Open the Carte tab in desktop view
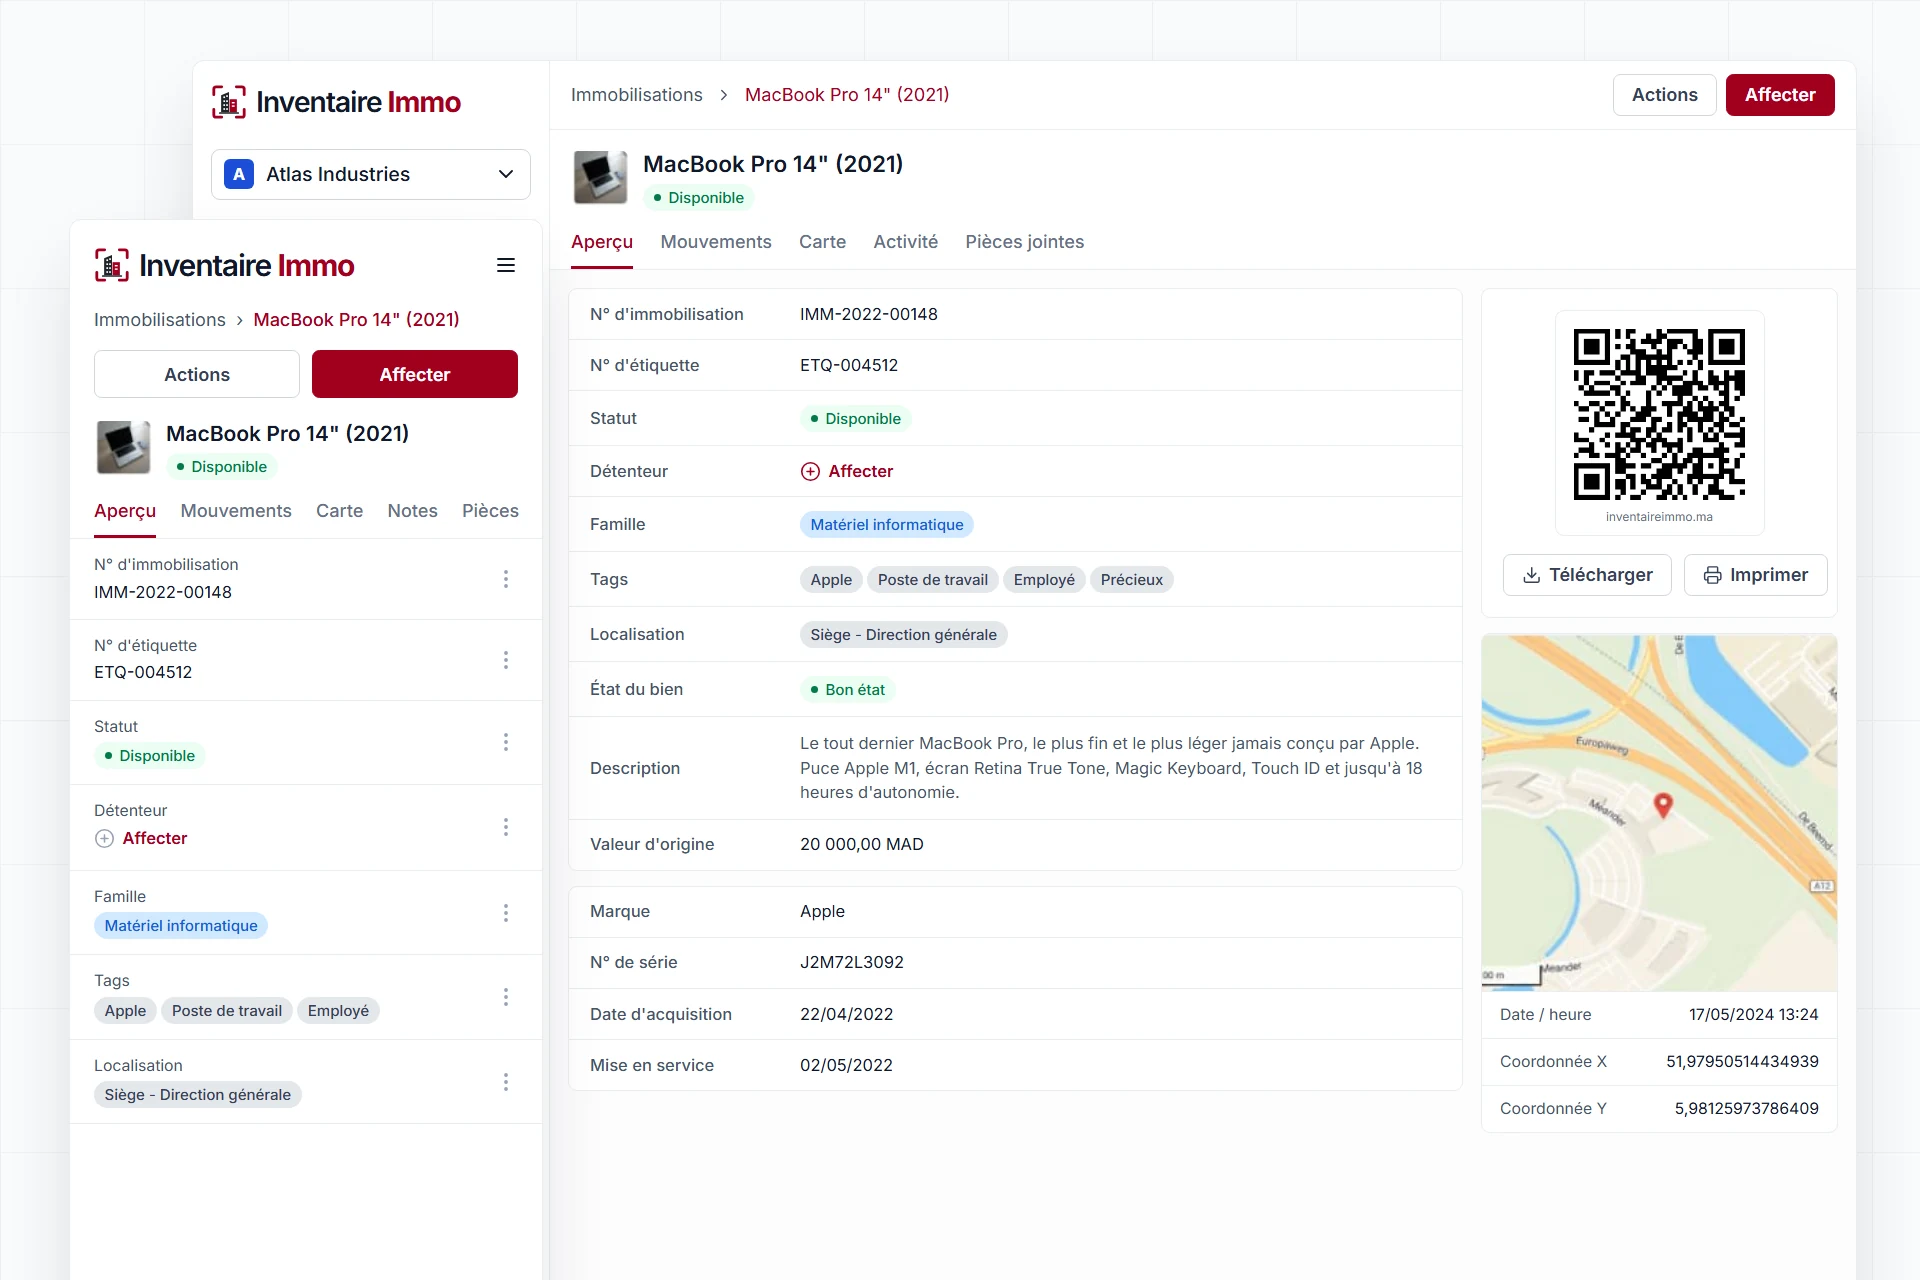The width and height of the screenshot is (1920, 1280). (x=822, y=242)
